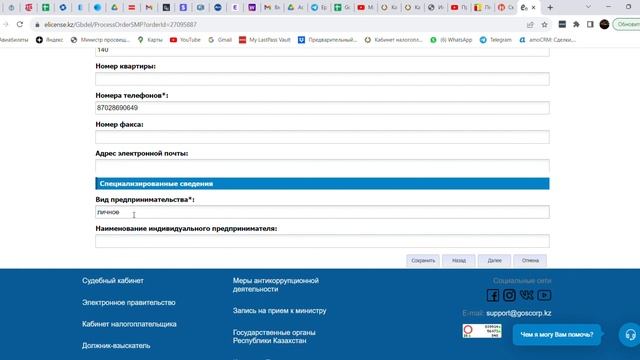This screenshot has width=640, height=360.
Task: Open the Кабинет налогопл... bookmark
Action: (393, 40)
